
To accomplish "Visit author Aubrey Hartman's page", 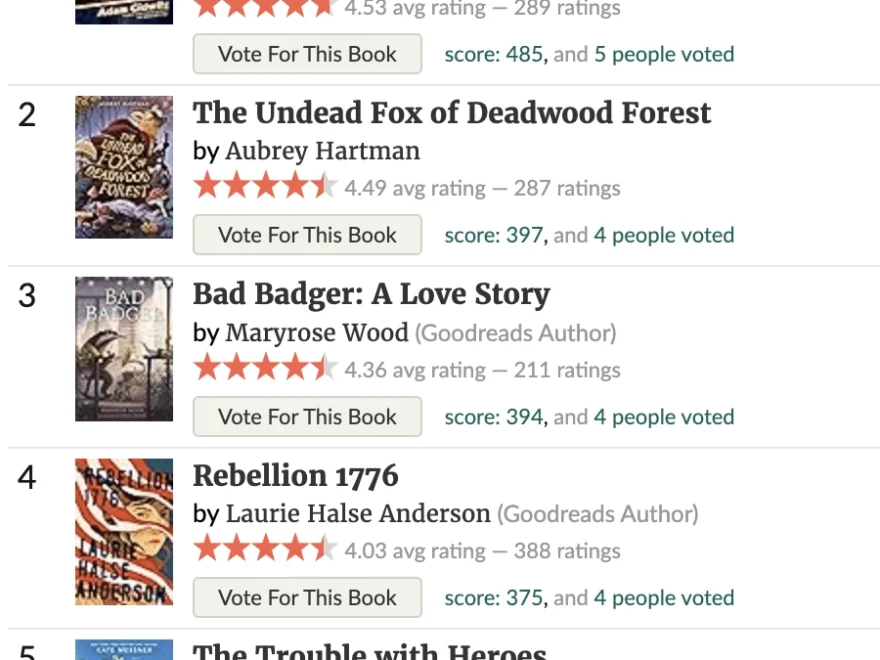I will (x=322, y=151).
